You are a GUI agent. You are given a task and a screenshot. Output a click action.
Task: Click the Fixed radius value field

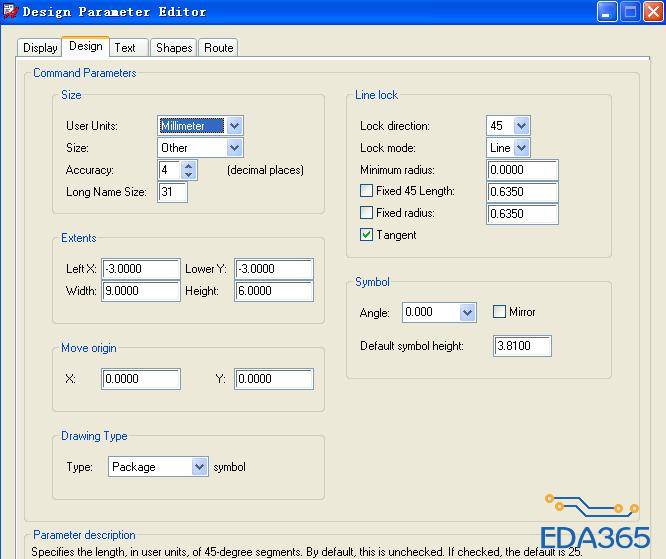(x=522, y=214)
